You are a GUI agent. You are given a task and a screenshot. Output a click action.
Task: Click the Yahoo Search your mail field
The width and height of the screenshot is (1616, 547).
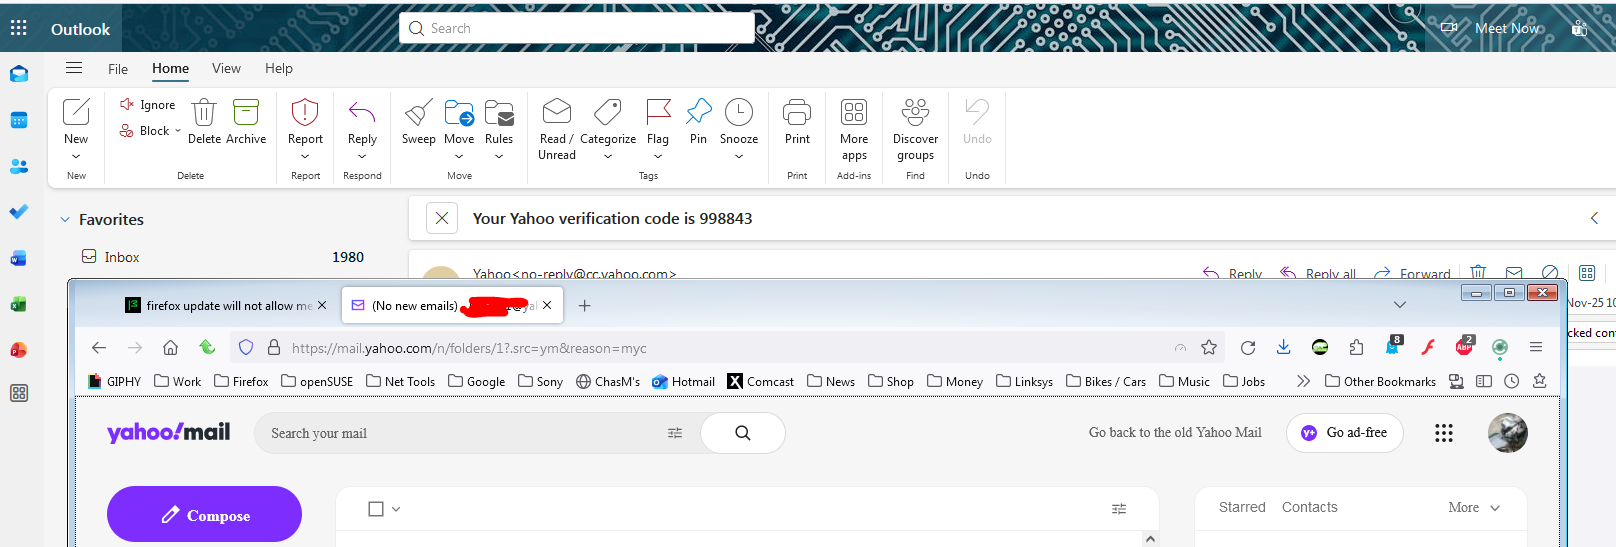460,433
